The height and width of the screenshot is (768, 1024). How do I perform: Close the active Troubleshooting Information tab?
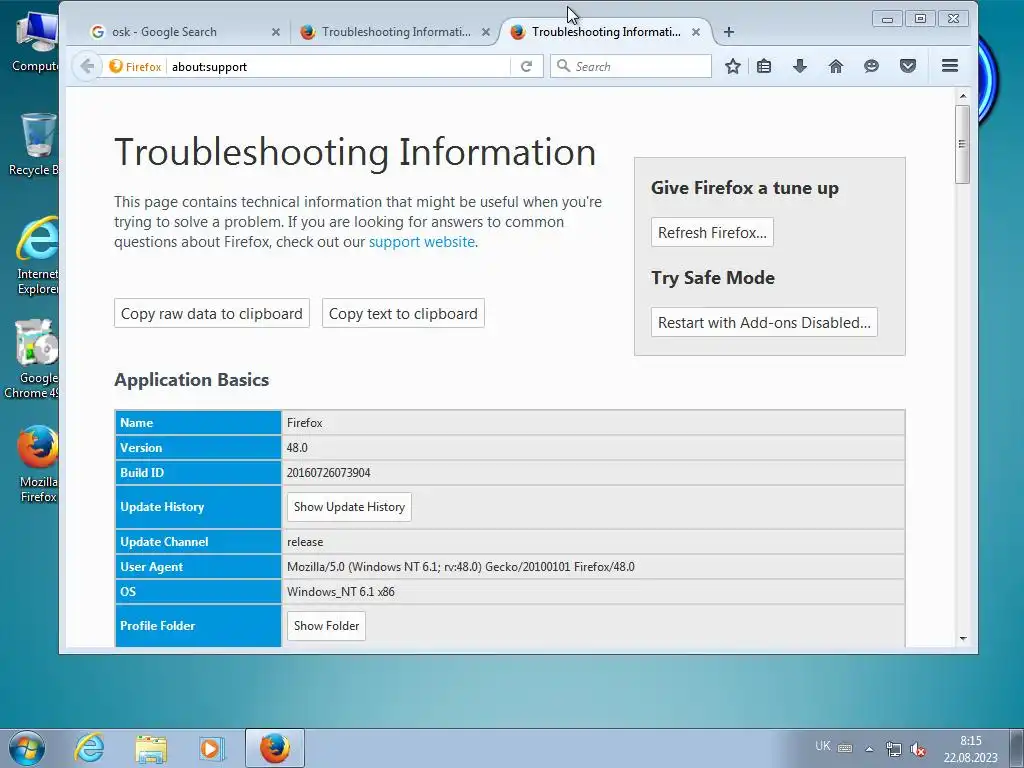[x=696, y=31]
